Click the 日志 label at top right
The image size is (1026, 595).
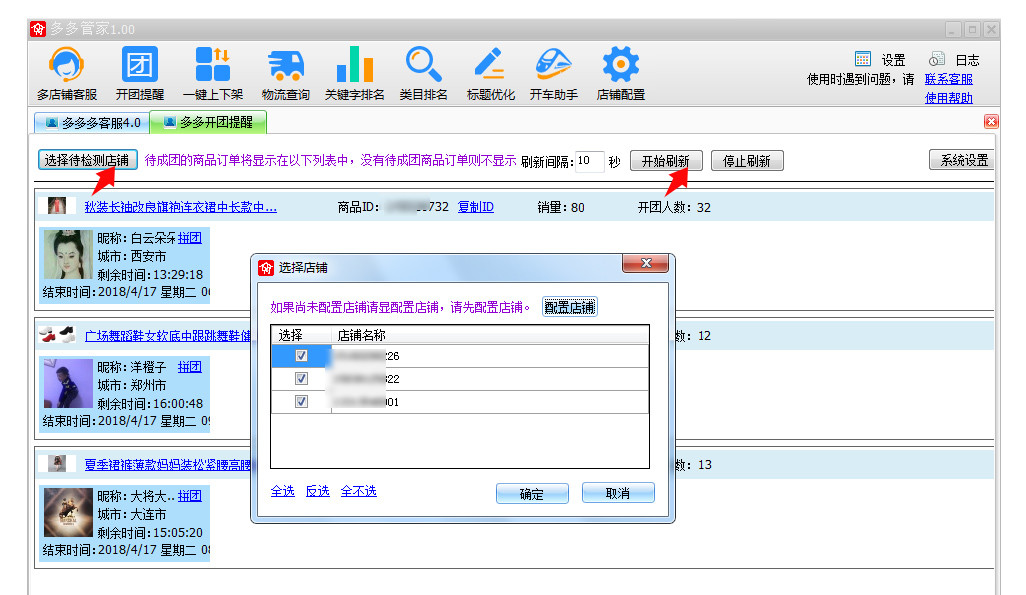[967, 60]
